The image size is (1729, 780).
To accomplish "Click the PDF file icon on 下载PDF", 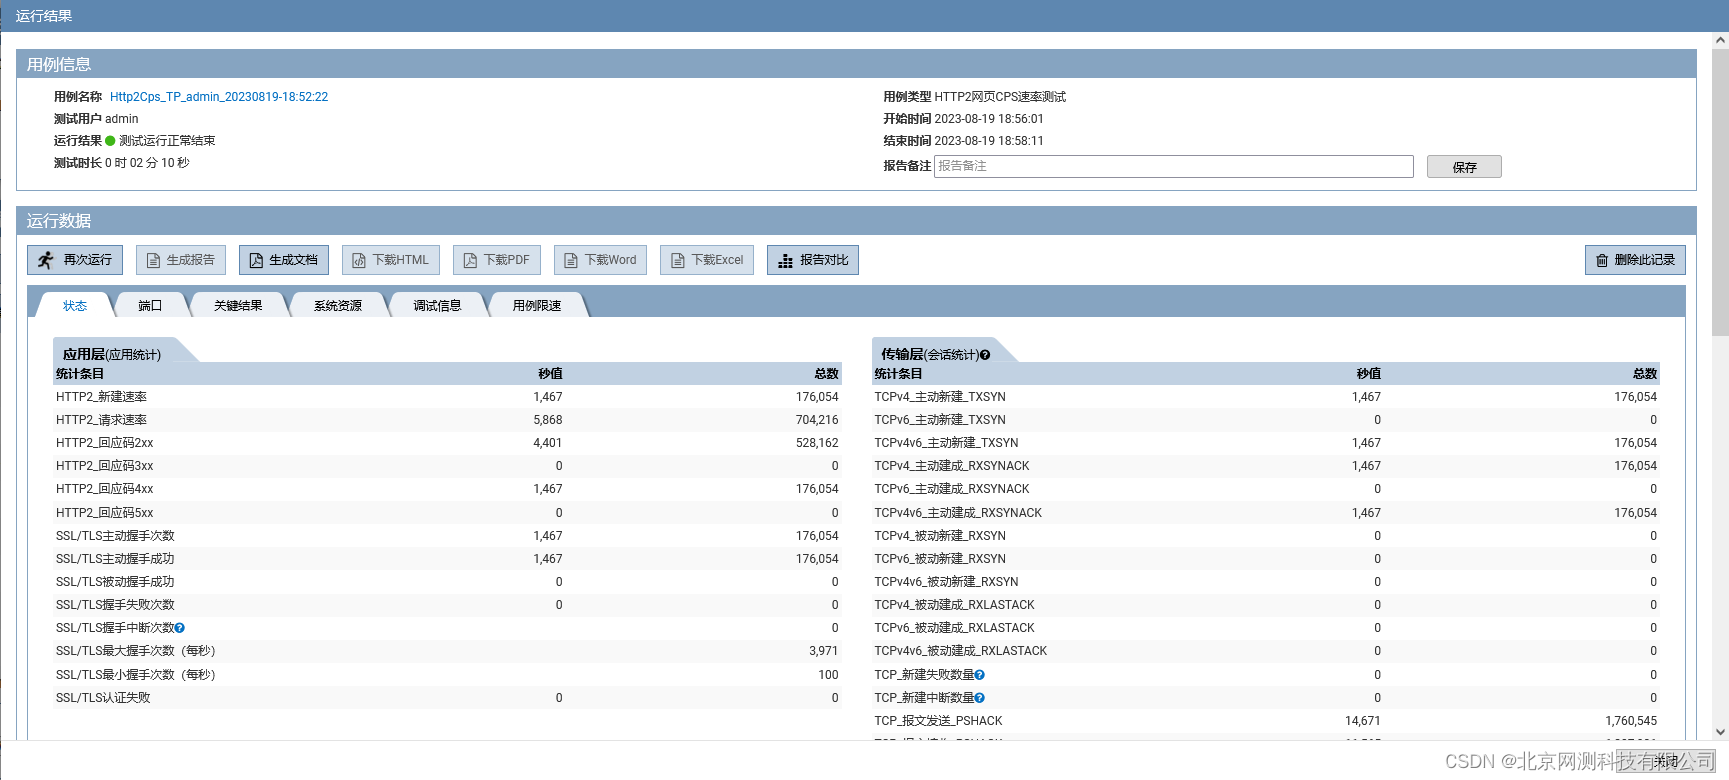I will tap(470, 260).
